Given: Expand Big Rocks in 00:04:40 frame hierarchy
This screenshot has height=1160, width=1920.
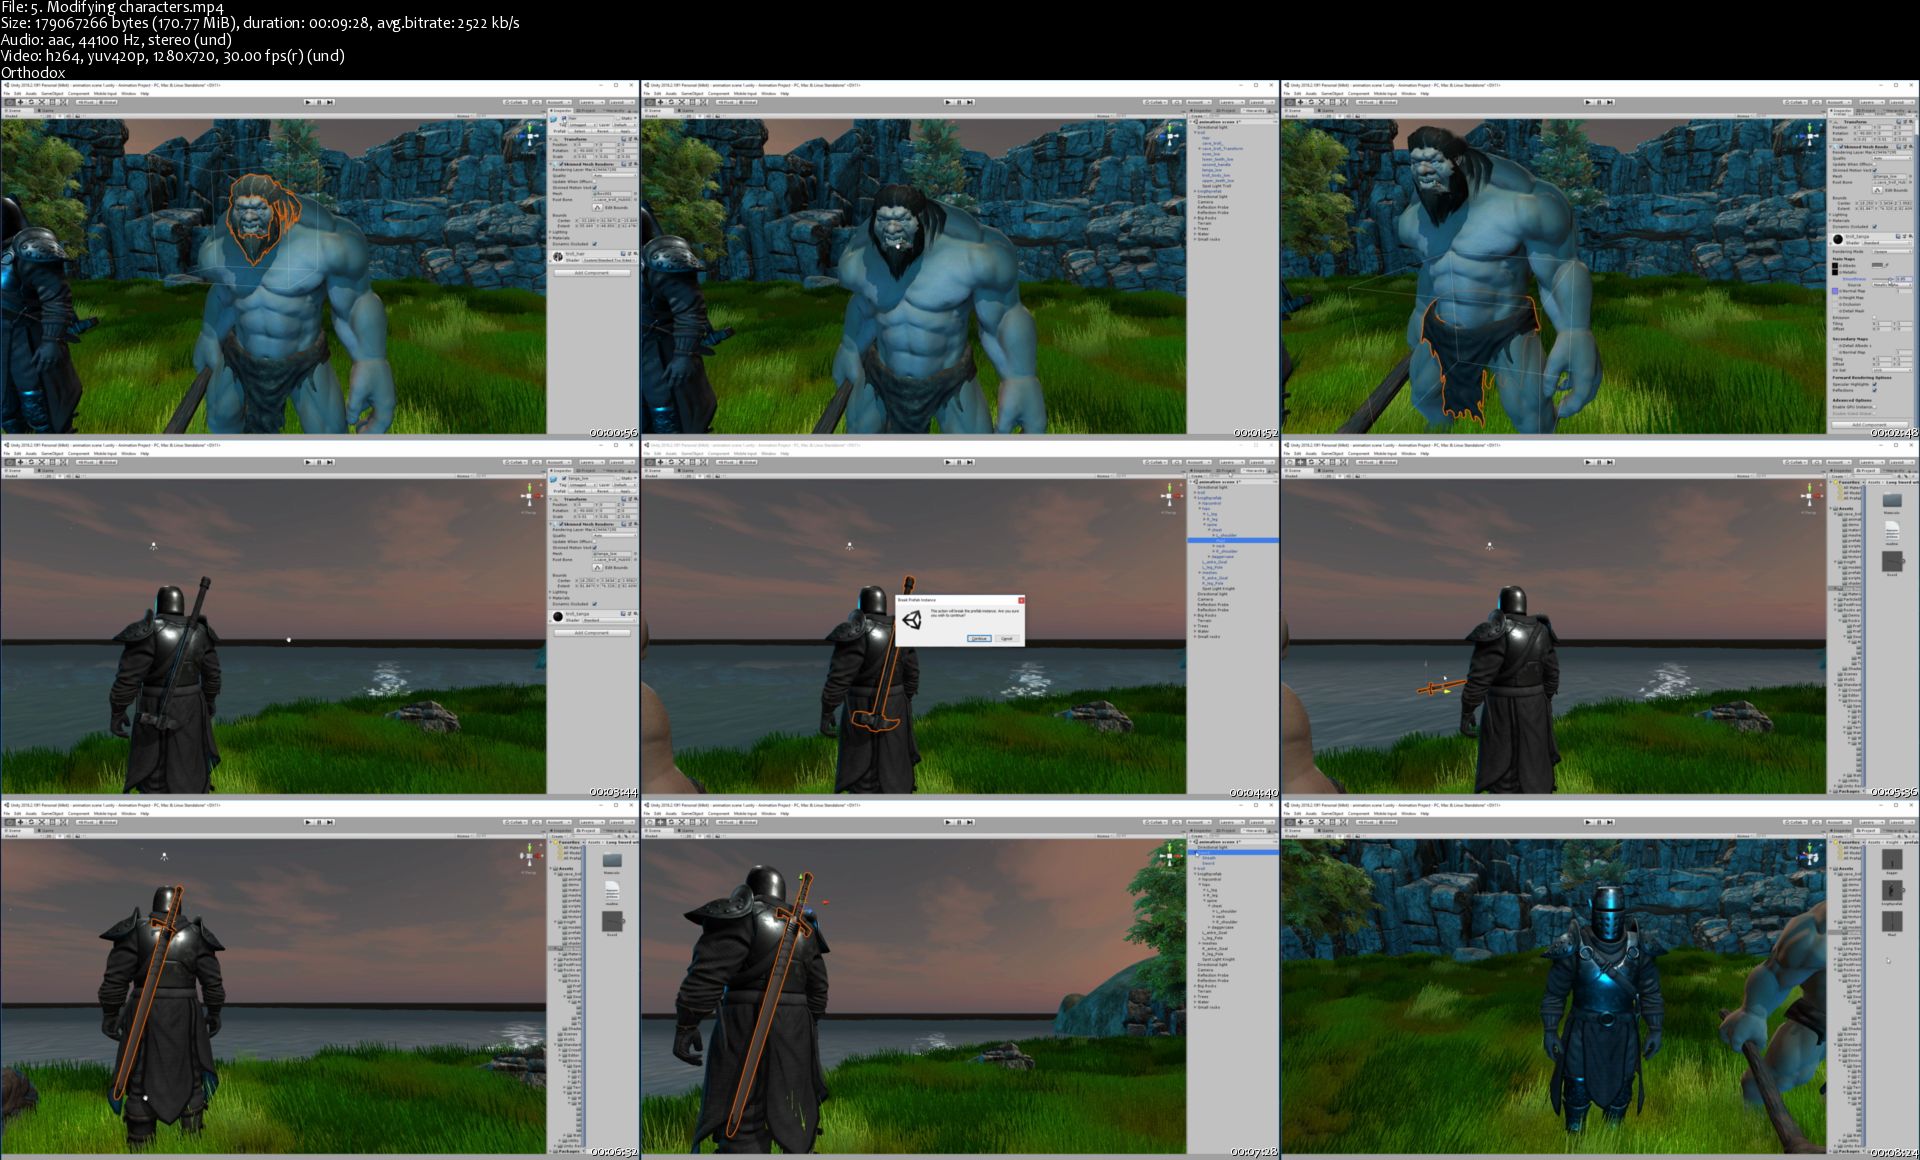Looking at the screenshot, I should (x=1194, y=615).
